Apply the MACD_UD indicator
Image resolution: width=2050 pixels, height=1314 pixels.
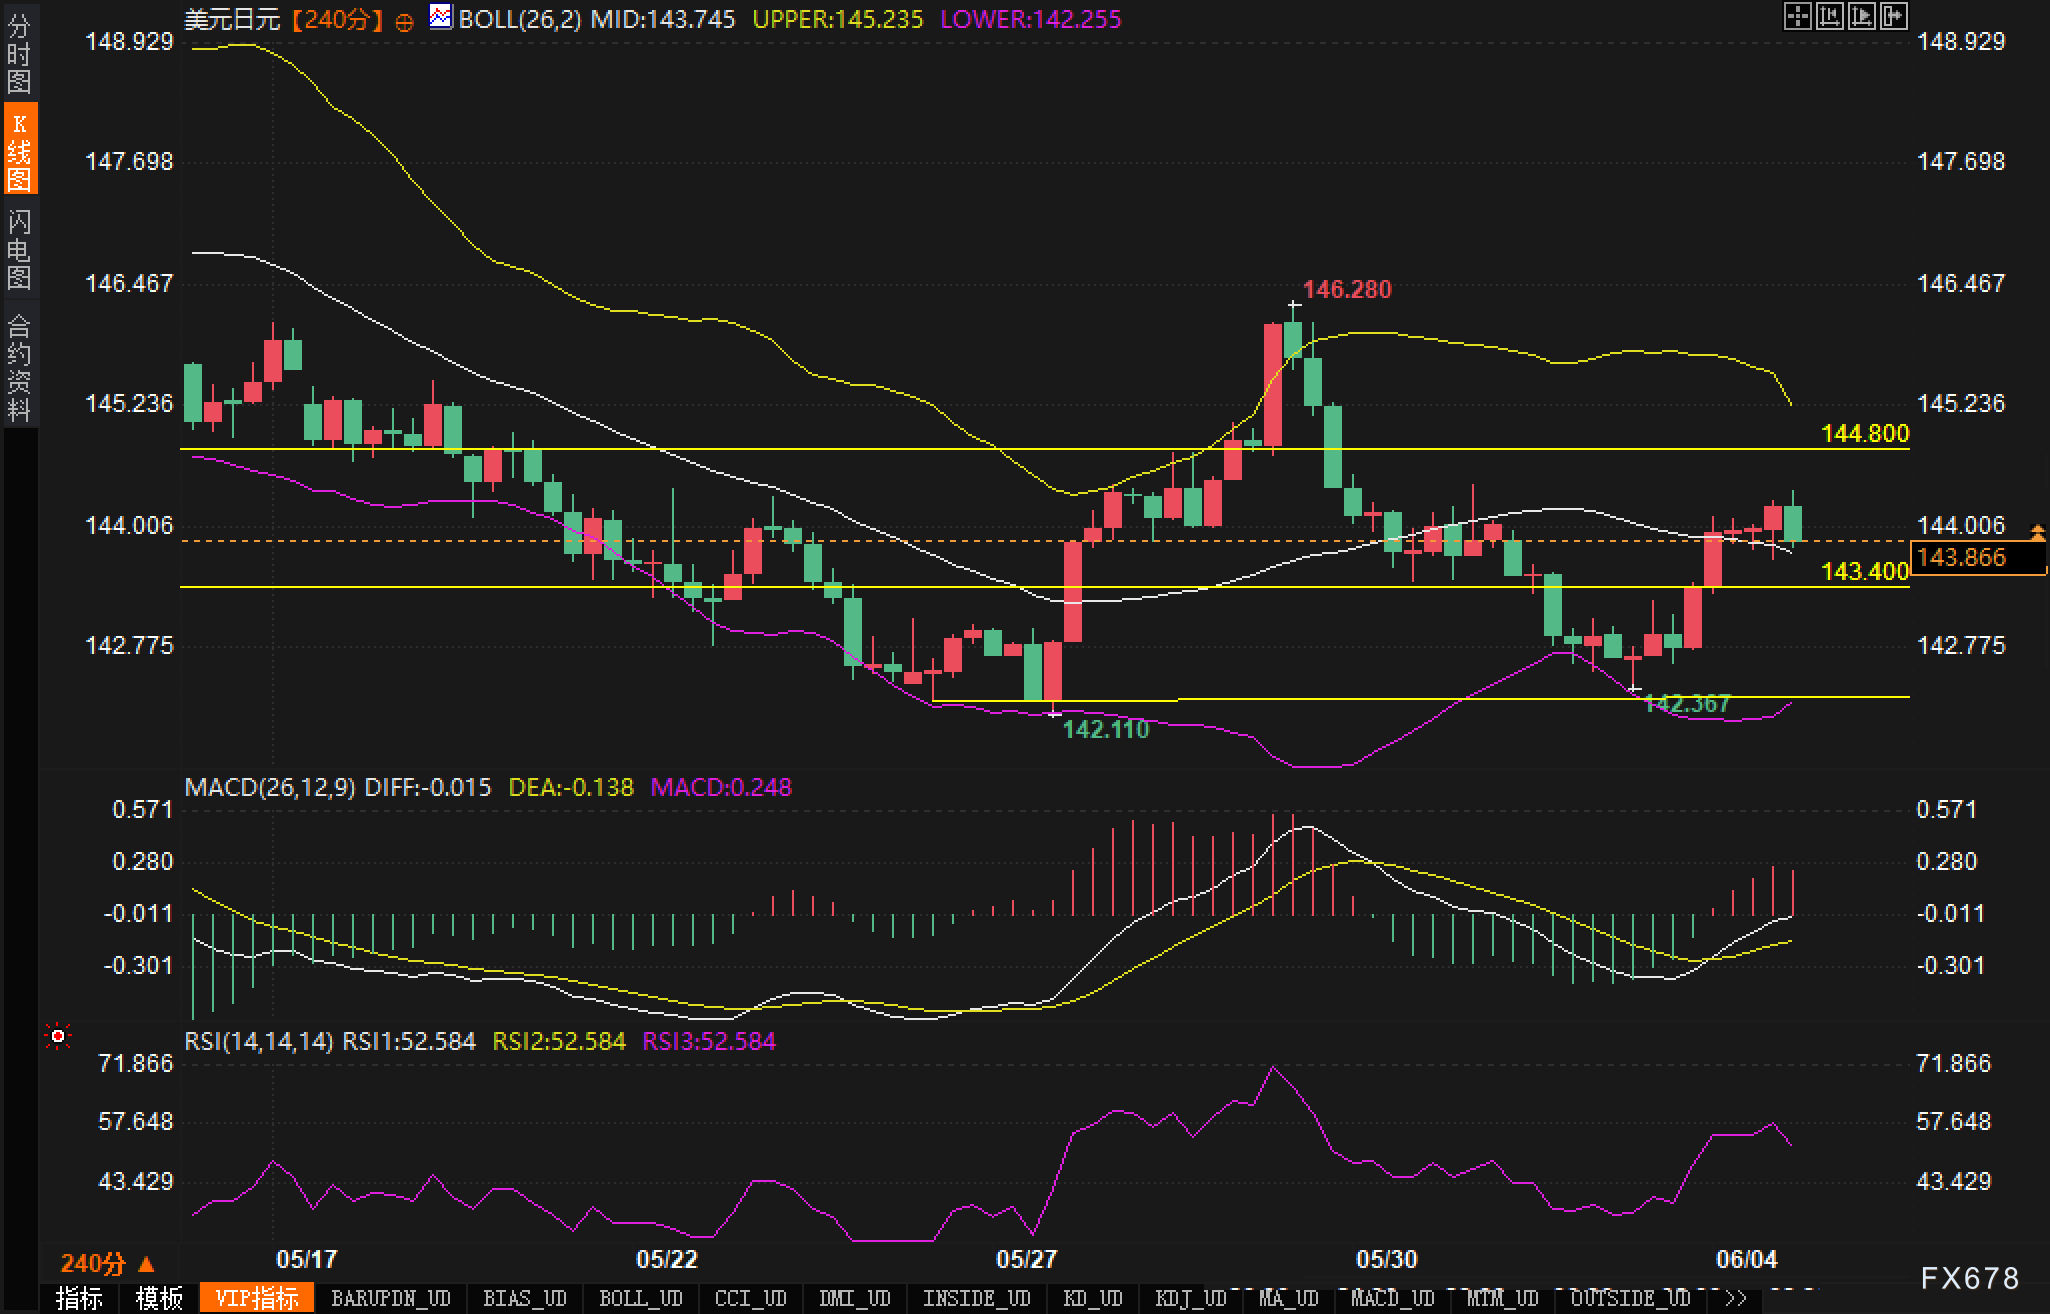pos(1392,1299)
